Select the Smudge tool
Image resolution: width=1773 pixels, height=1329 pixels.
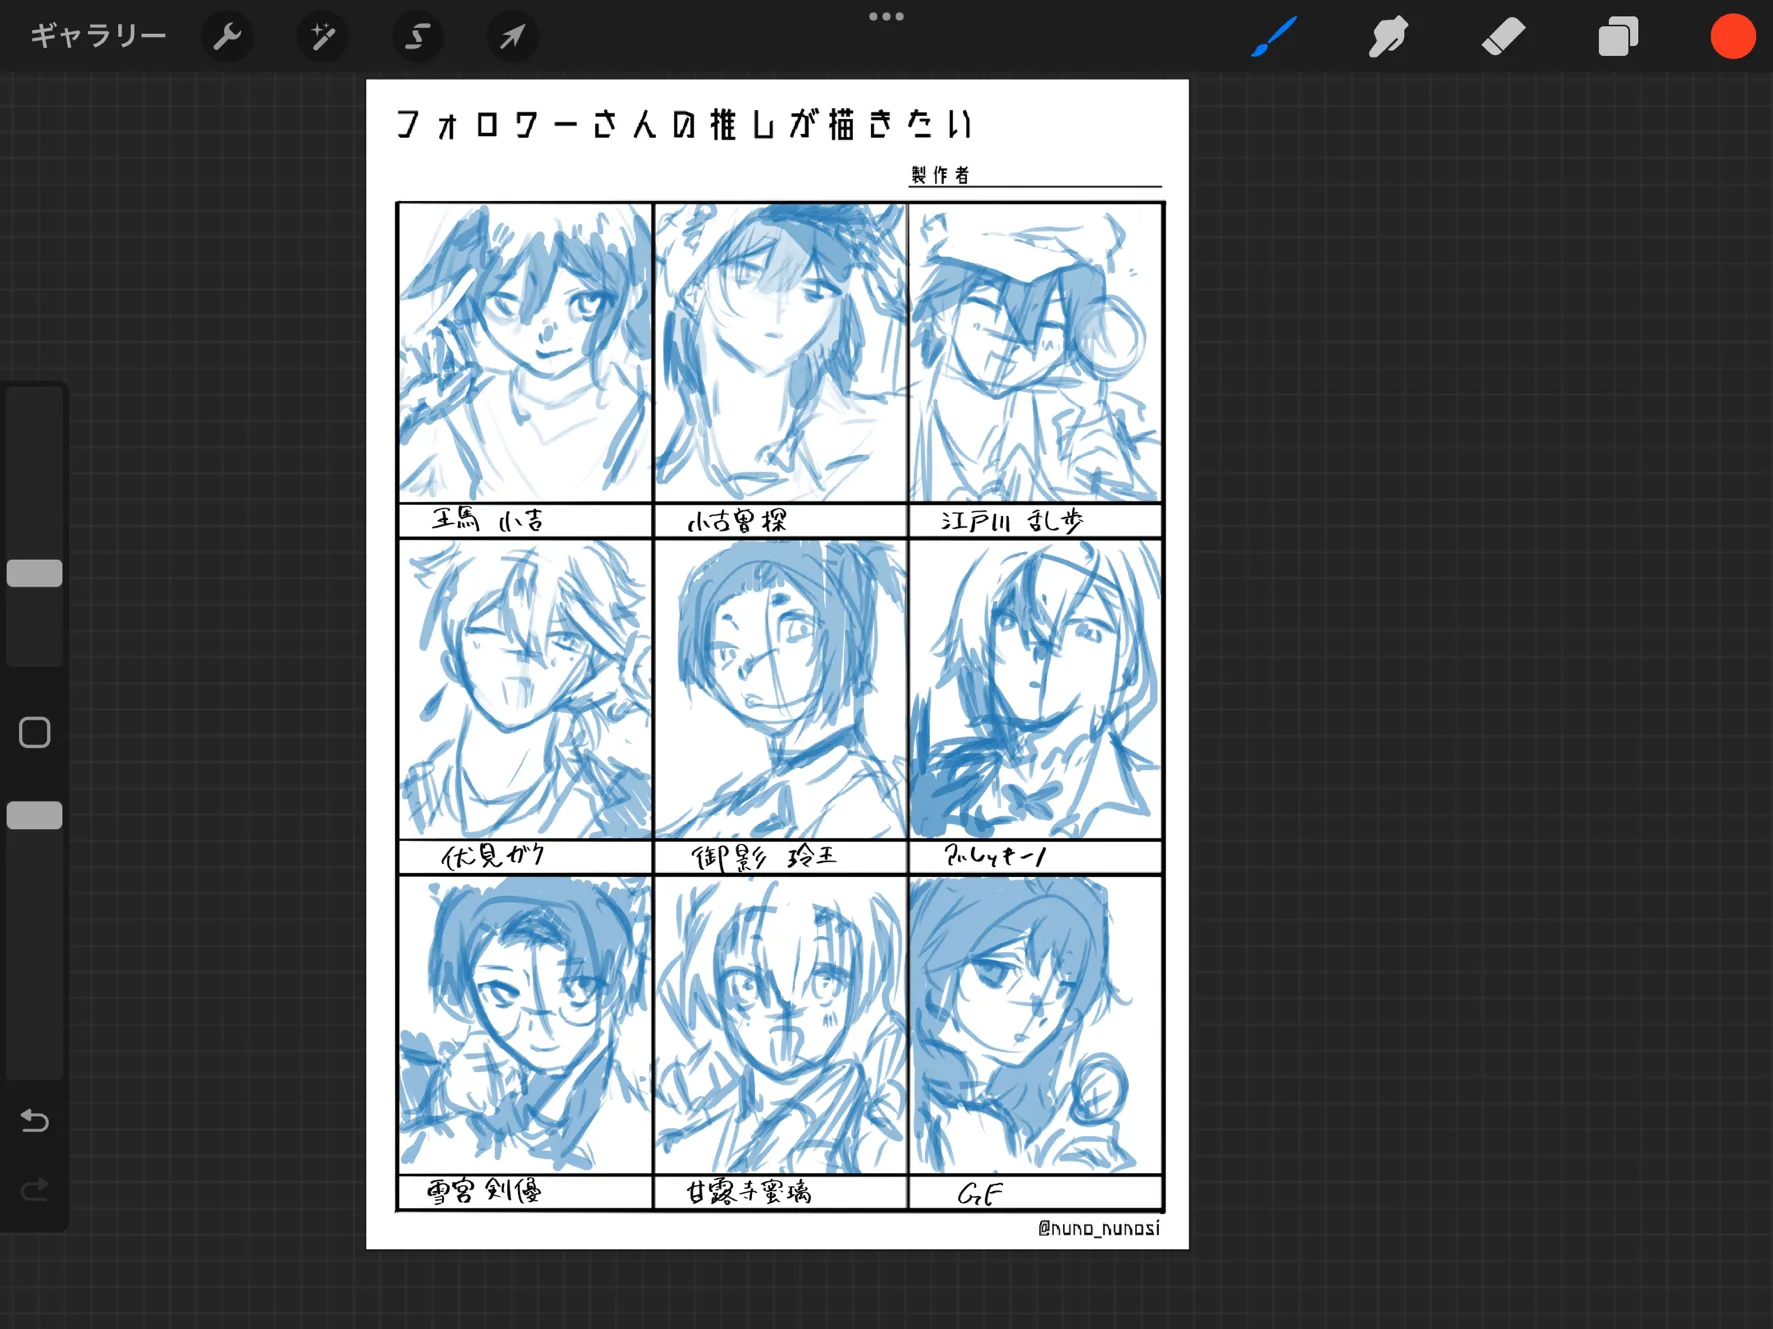pyautogui.click(x=1388, y=37)
